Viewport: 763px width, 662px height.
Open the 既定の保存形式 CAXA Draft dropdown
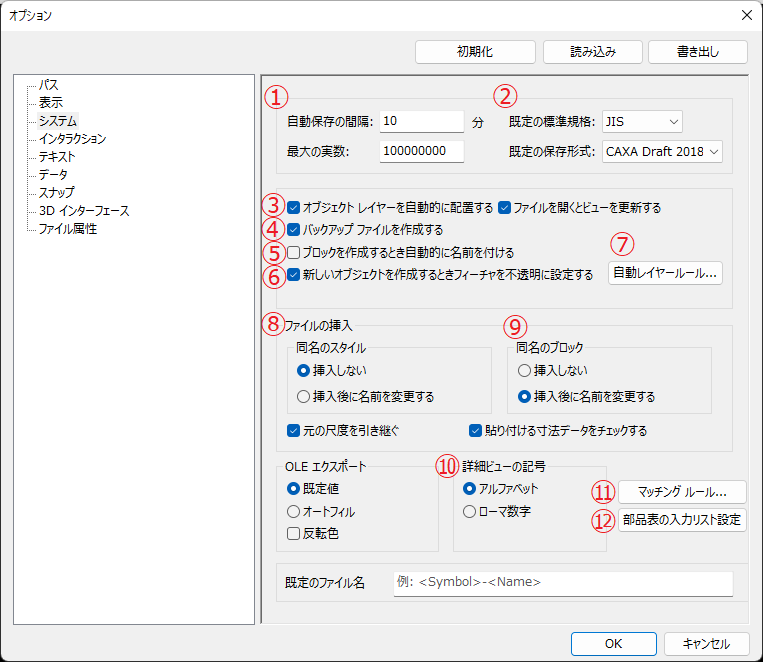tap(662, 151)
